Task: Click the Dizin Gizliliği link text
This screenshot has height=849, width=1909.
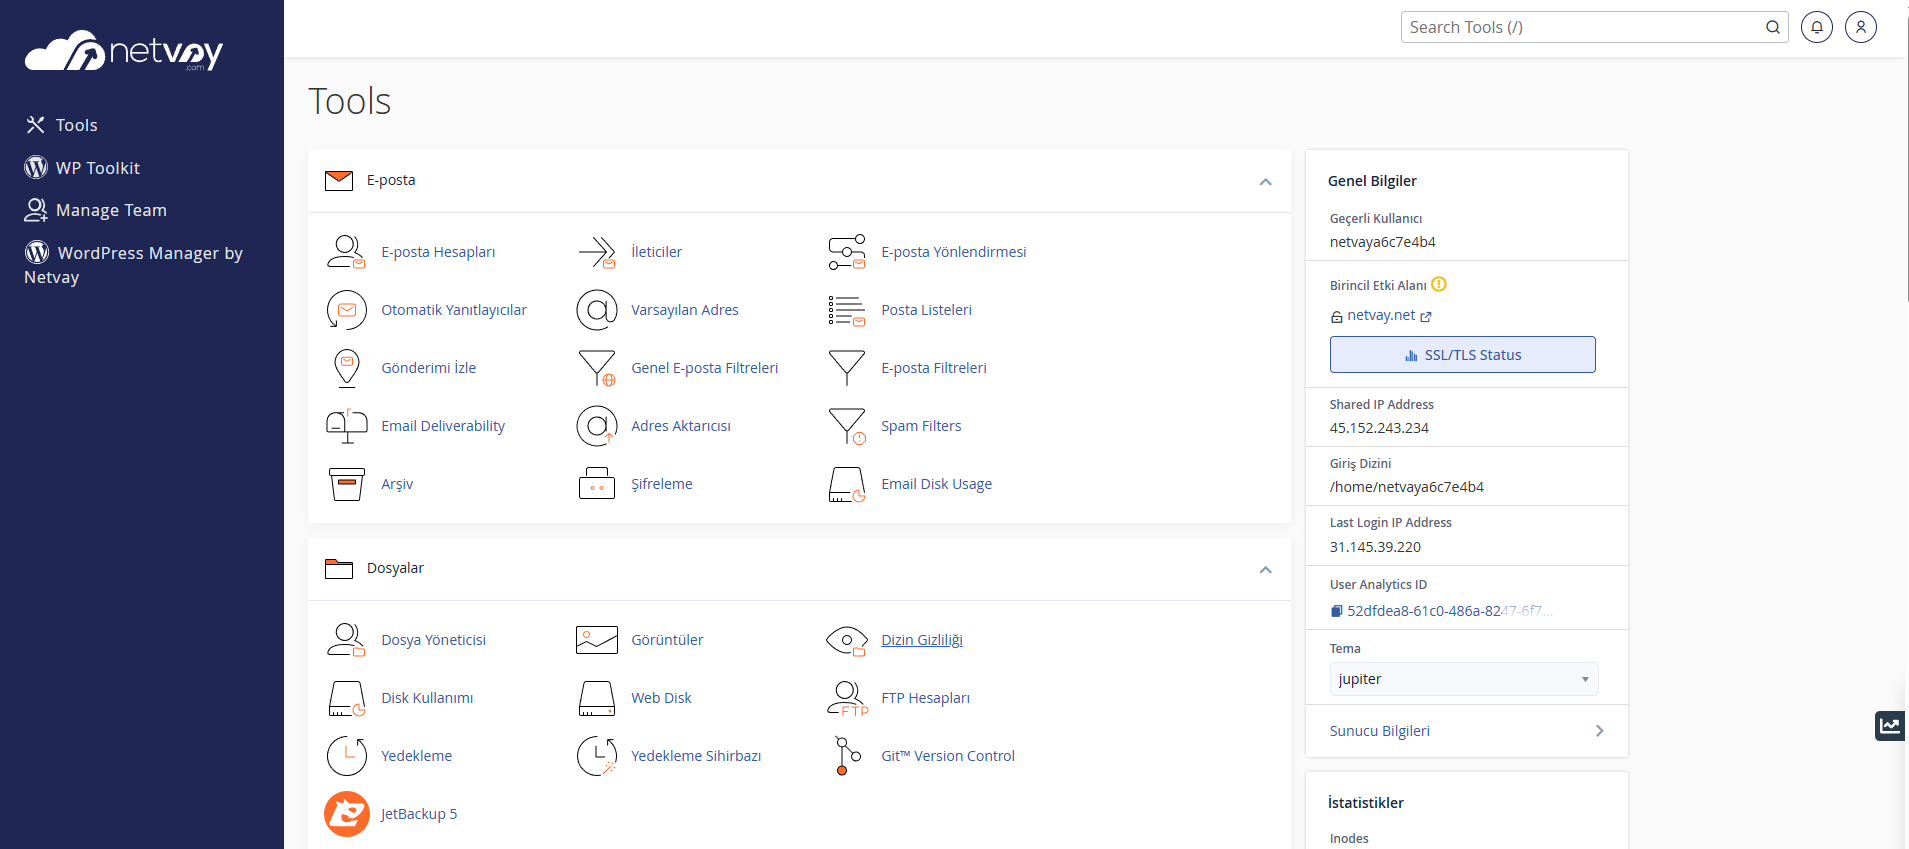Action: (x=922, y=640)
